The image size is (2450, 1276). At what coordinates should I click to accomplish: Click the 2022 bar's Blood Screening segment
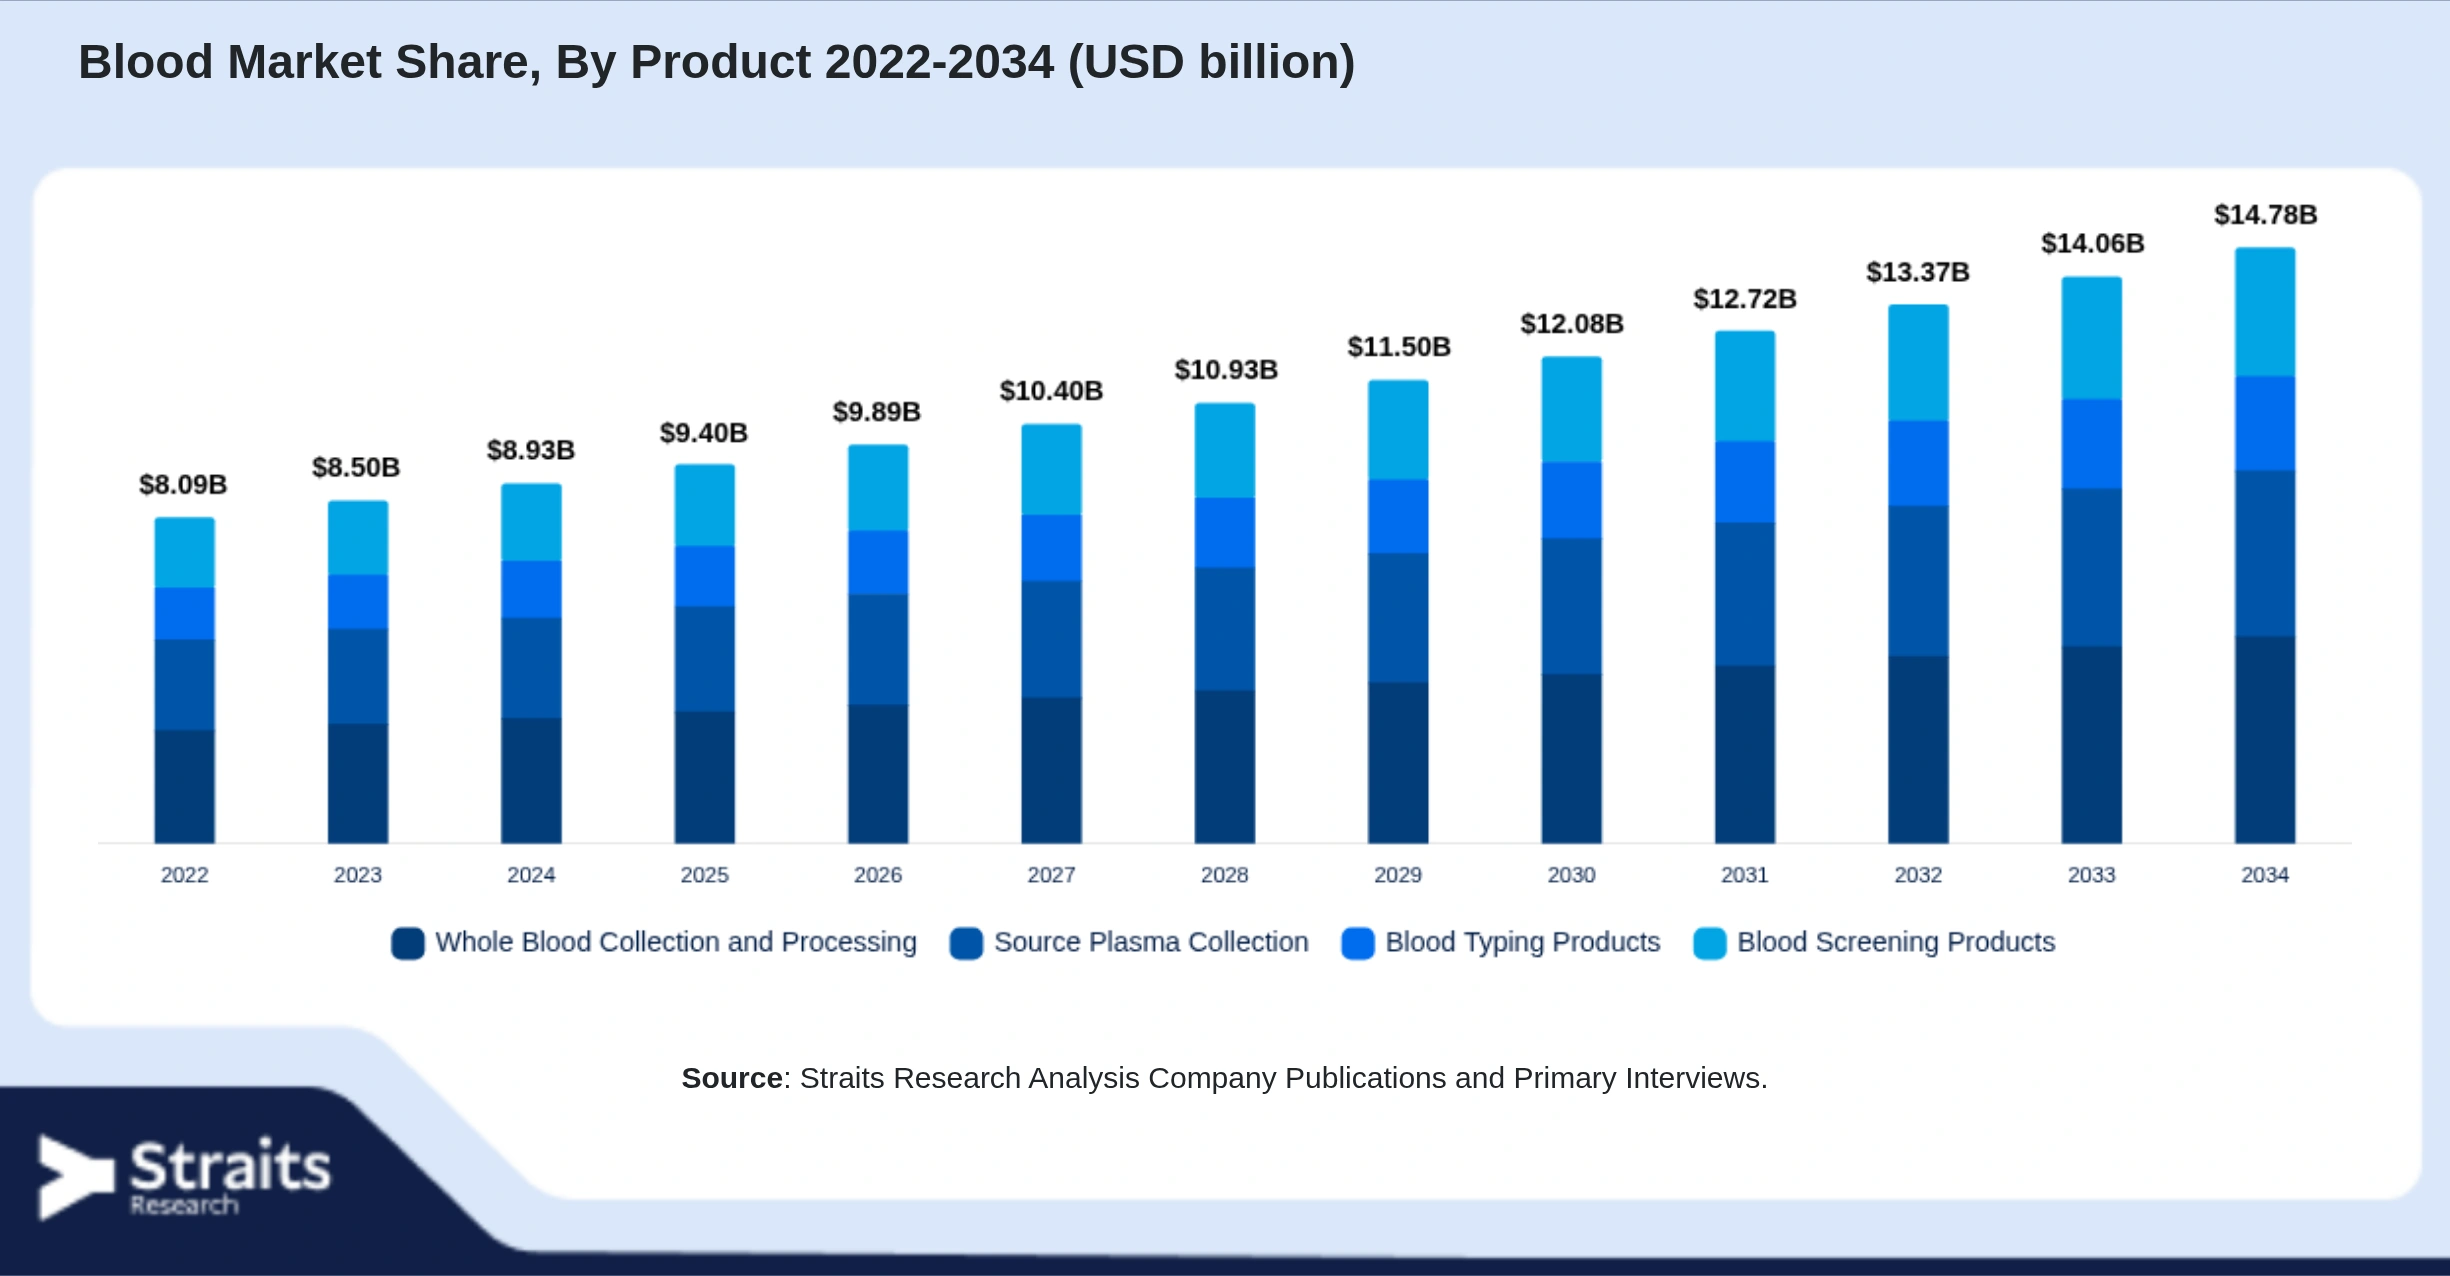(185, 552)
